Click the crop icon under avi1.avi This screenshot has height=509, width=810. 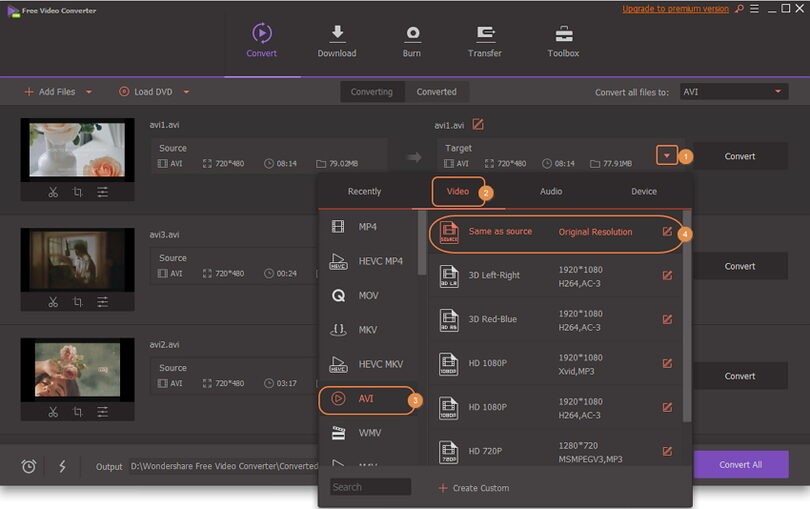77,192
